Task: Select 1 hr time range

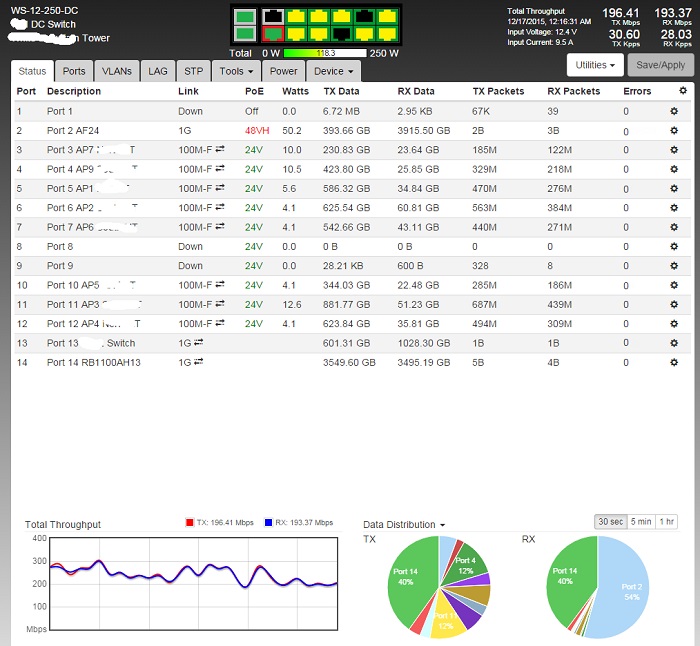Action: (667, 521)
